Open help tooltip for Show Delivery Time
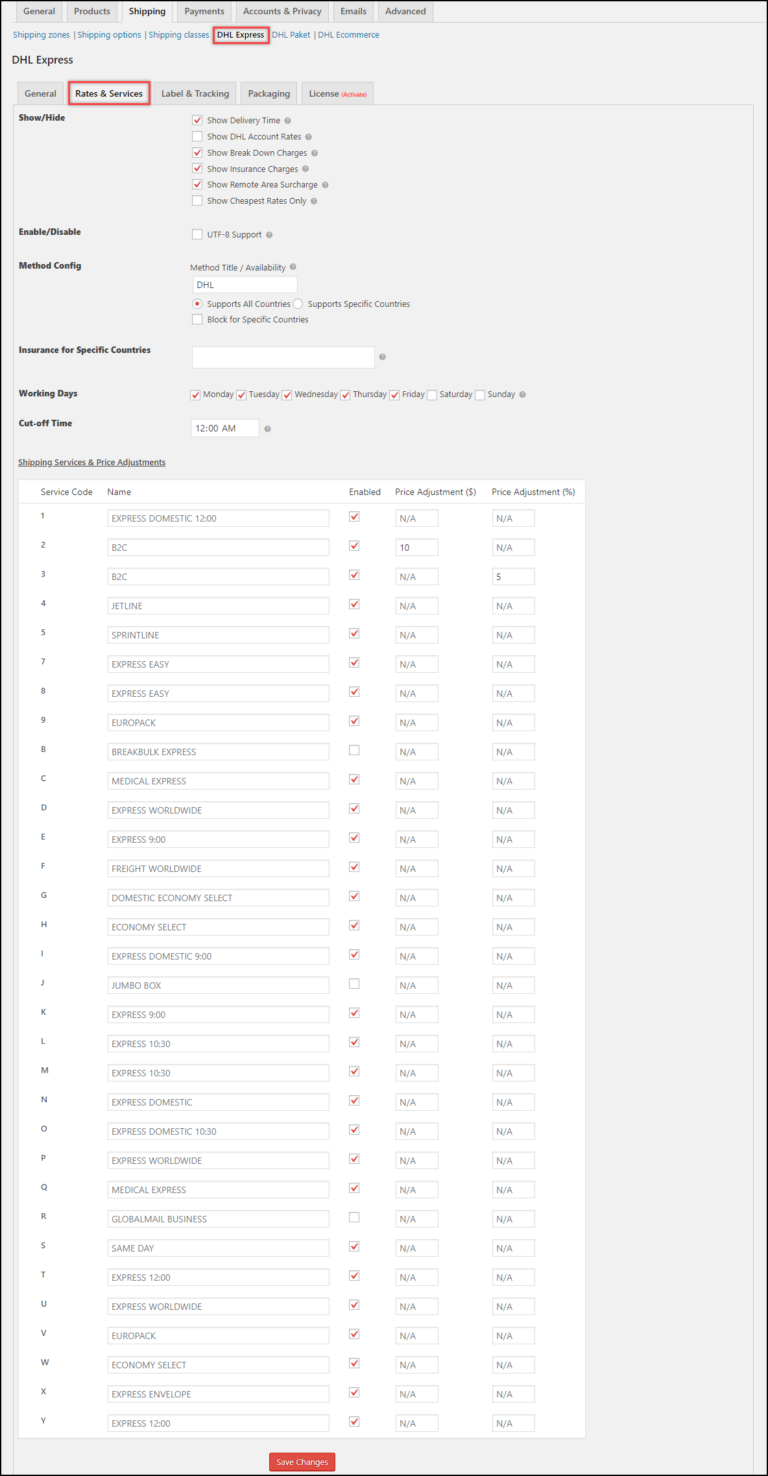The image size is (768, 1476). tap(288, 121)
